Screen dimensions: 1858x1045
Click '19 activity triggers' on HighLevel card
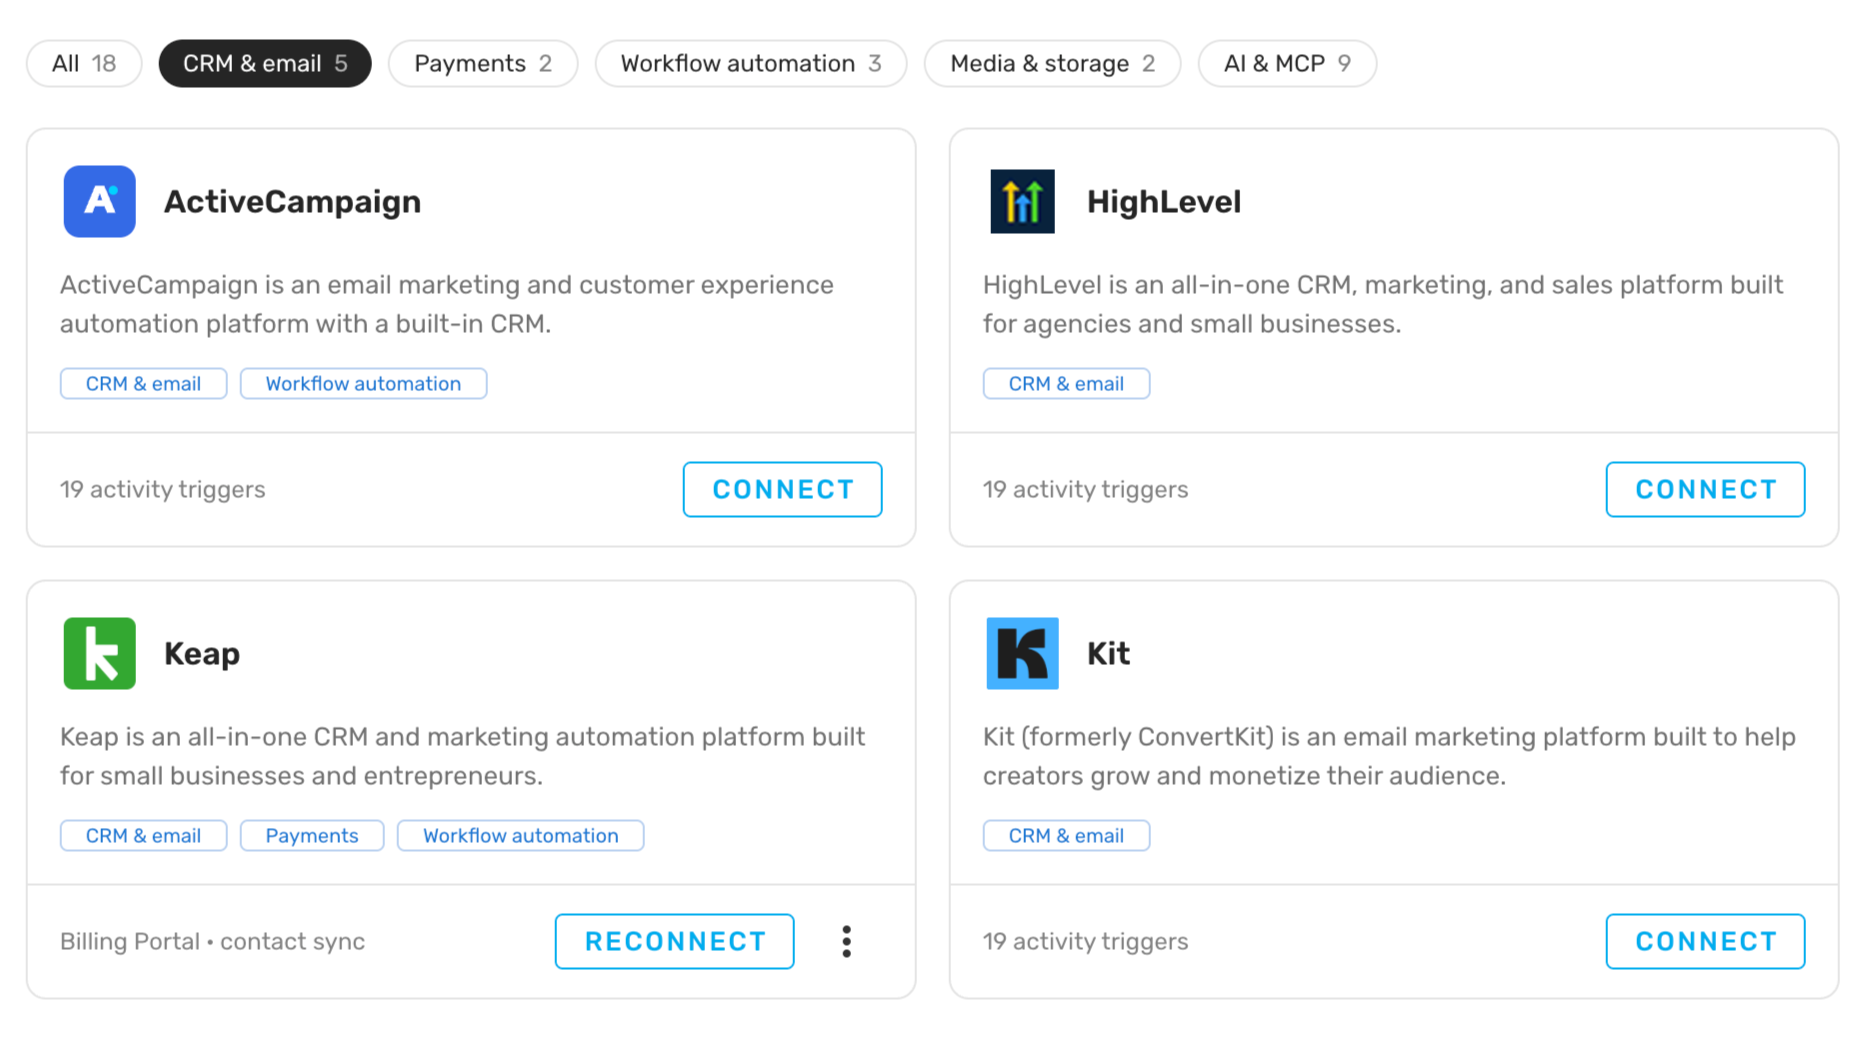coord(1085,490)
